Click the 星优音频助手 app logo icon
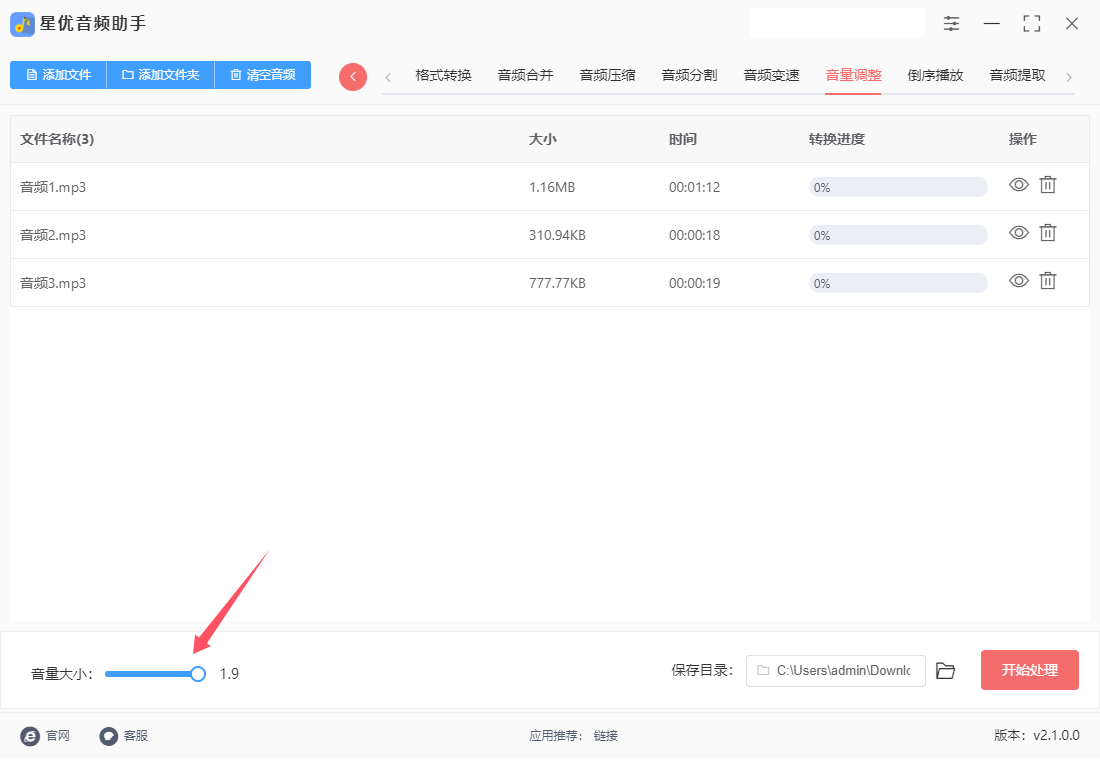The width and height of the screenshot is (1100, 760). (x=22, y=24)
